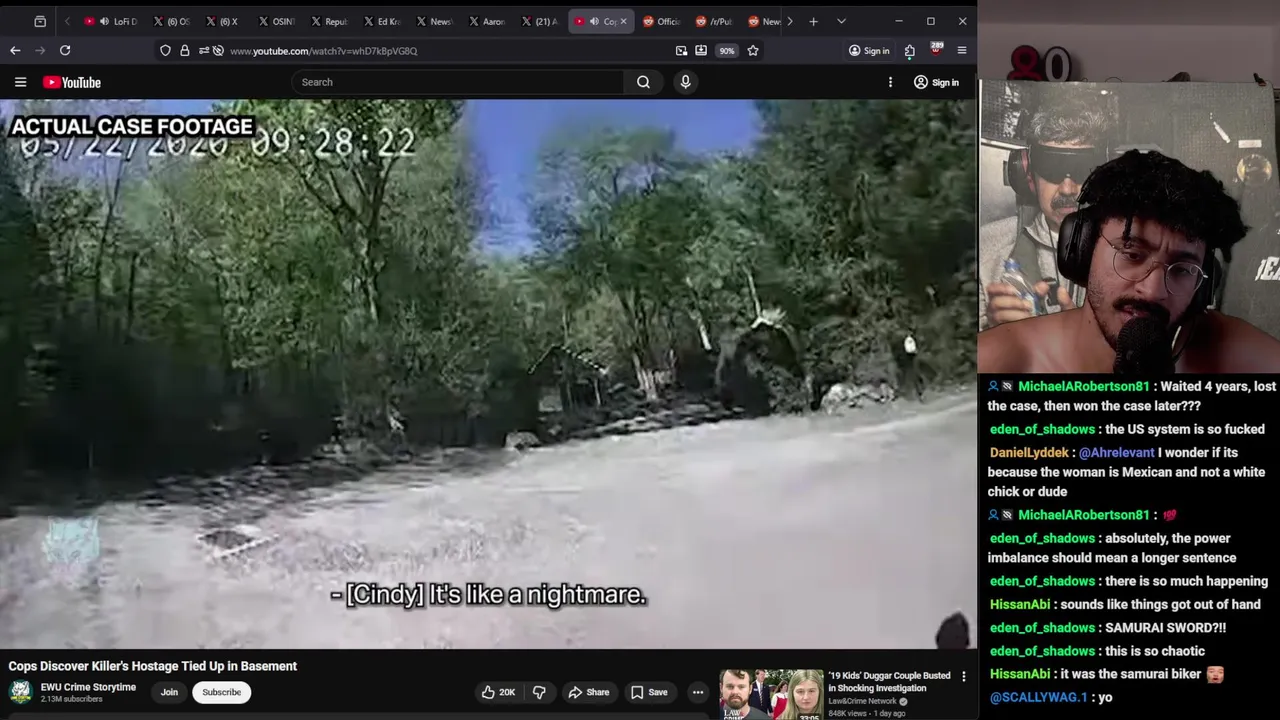Open the '19 Kids' Duggar Couple Busted title
The image size is (1280, 720).
click(889, 682)
